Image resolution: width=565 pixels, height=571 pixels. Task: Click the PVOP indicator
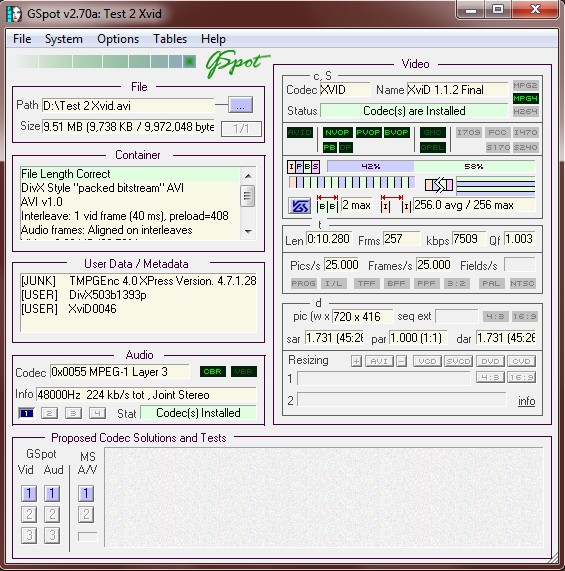[368, 132]
